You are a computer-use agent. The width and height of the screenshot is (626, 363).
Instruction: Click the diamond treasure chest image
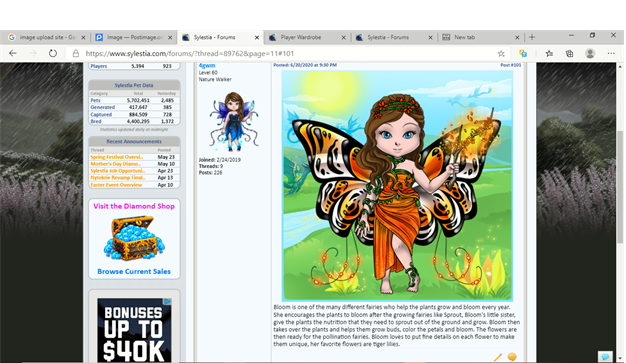[134, 238]
